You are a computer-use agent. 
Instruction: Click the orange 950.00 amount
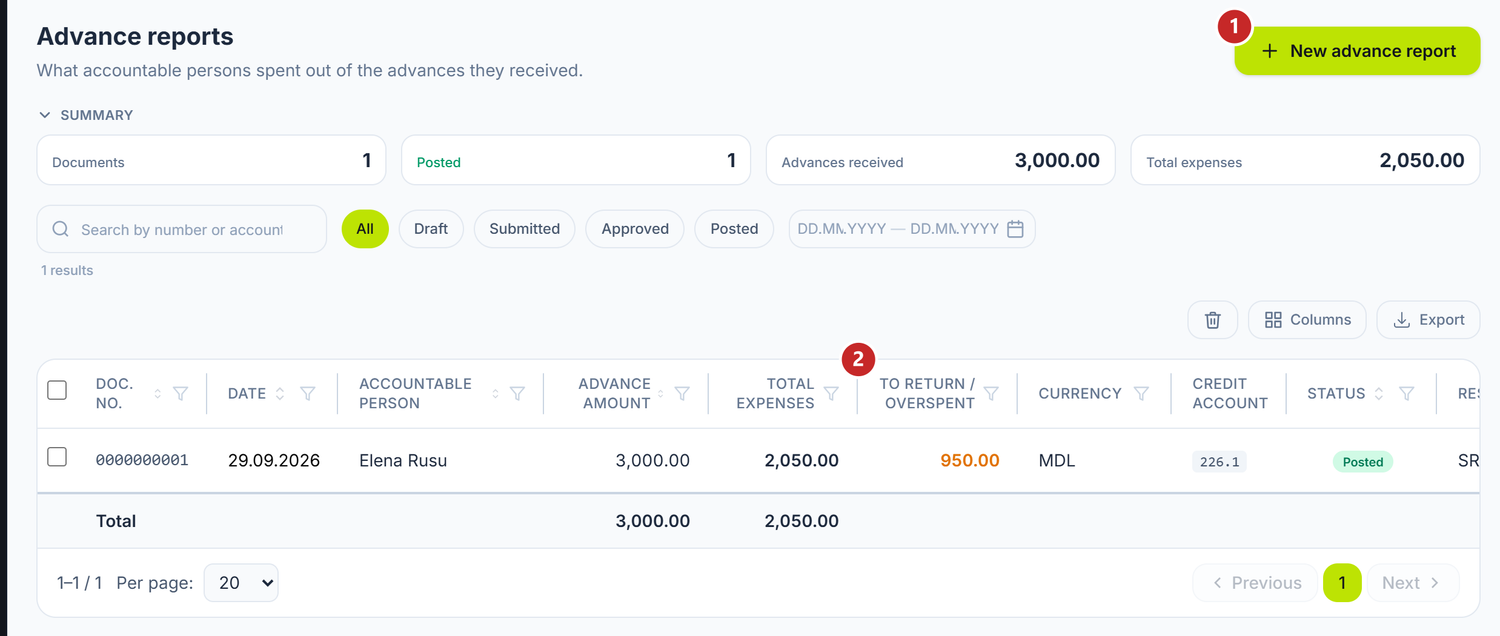point(970,461)
